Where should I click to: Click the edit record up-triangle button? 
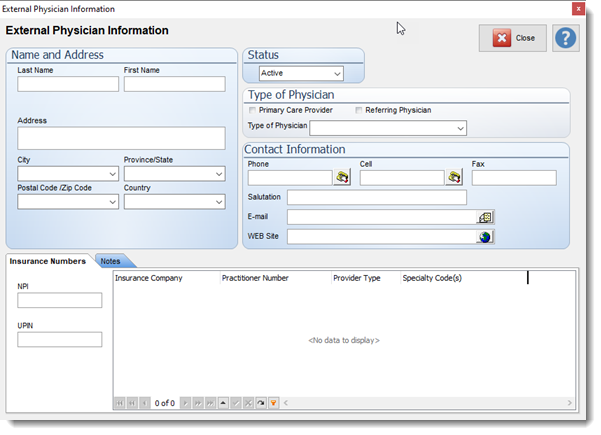click(223, 403)
